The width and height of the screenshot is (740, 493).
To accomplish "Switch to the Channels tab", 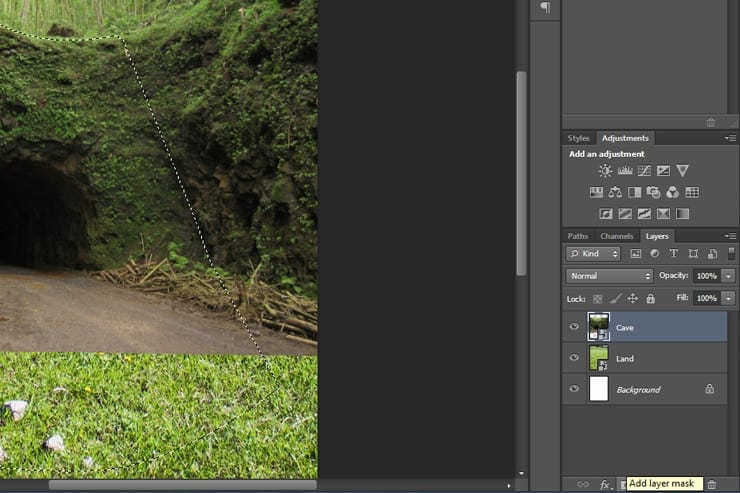I will [x=616, y=236].
